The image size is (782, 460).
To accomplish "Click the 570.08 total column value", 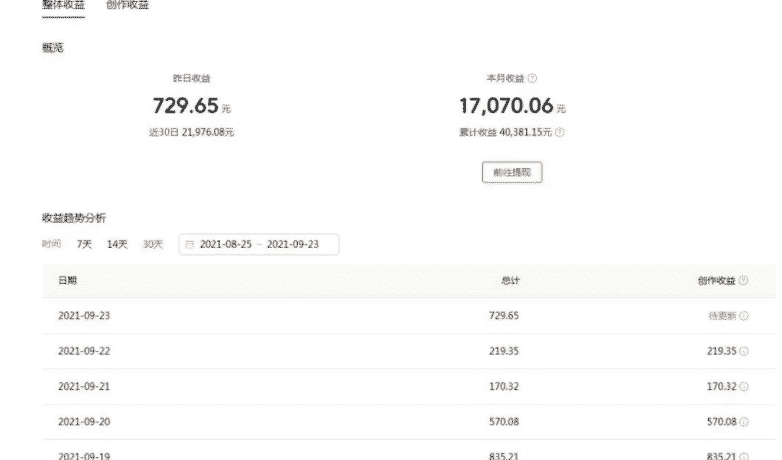I will (504, 422).
